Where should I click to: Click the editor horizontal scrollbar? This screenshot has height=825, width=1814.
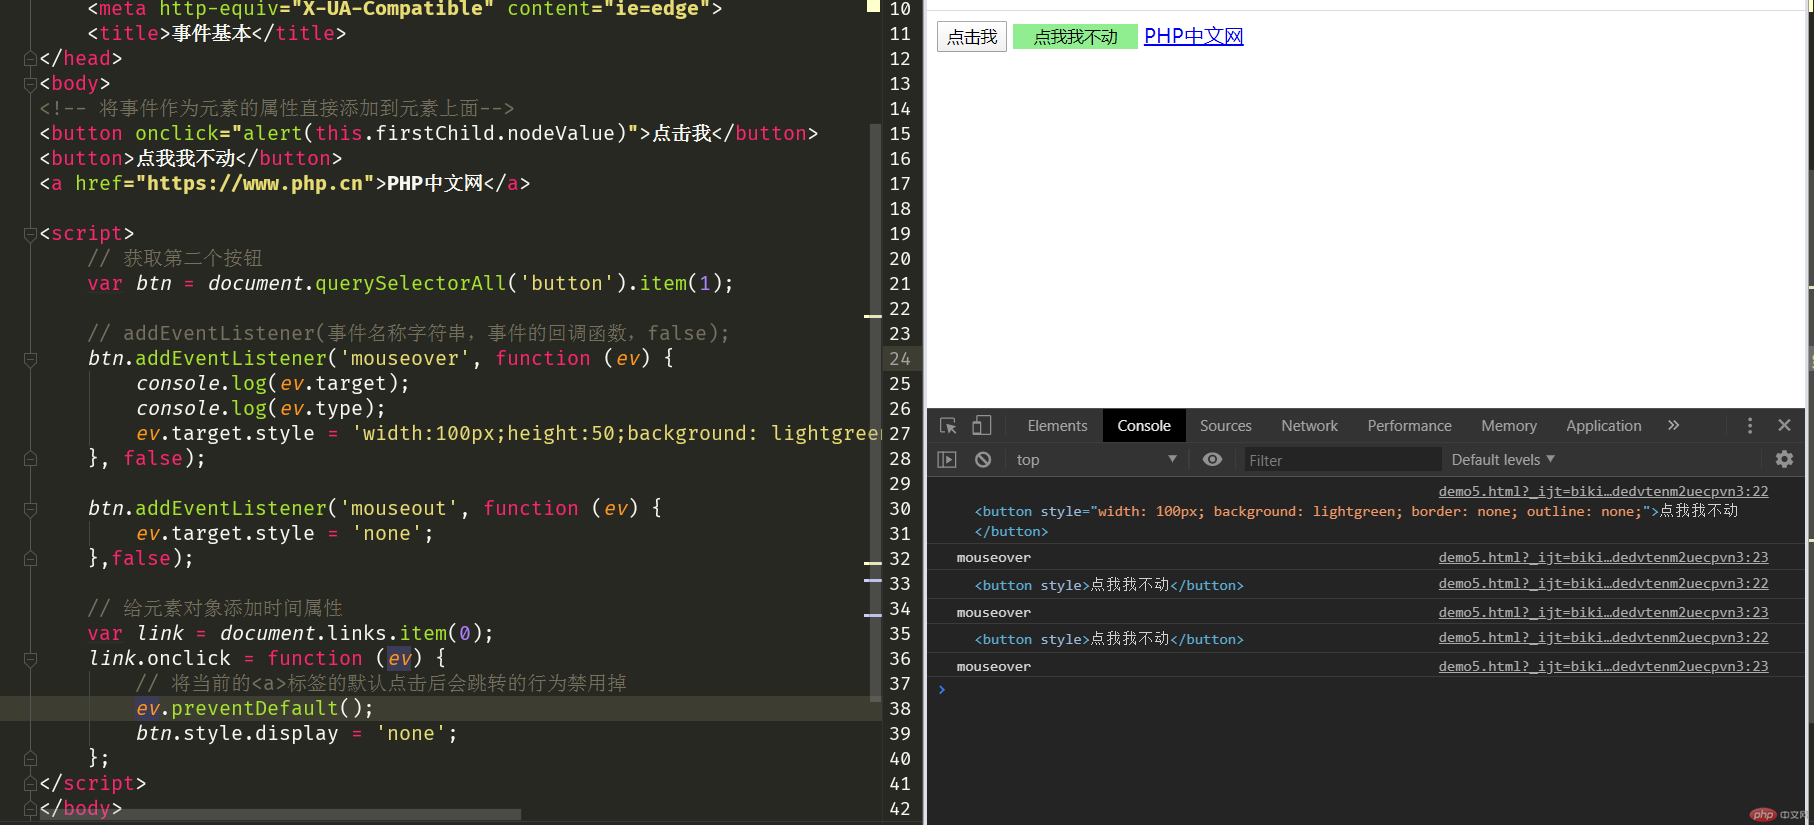coord(280,814)
